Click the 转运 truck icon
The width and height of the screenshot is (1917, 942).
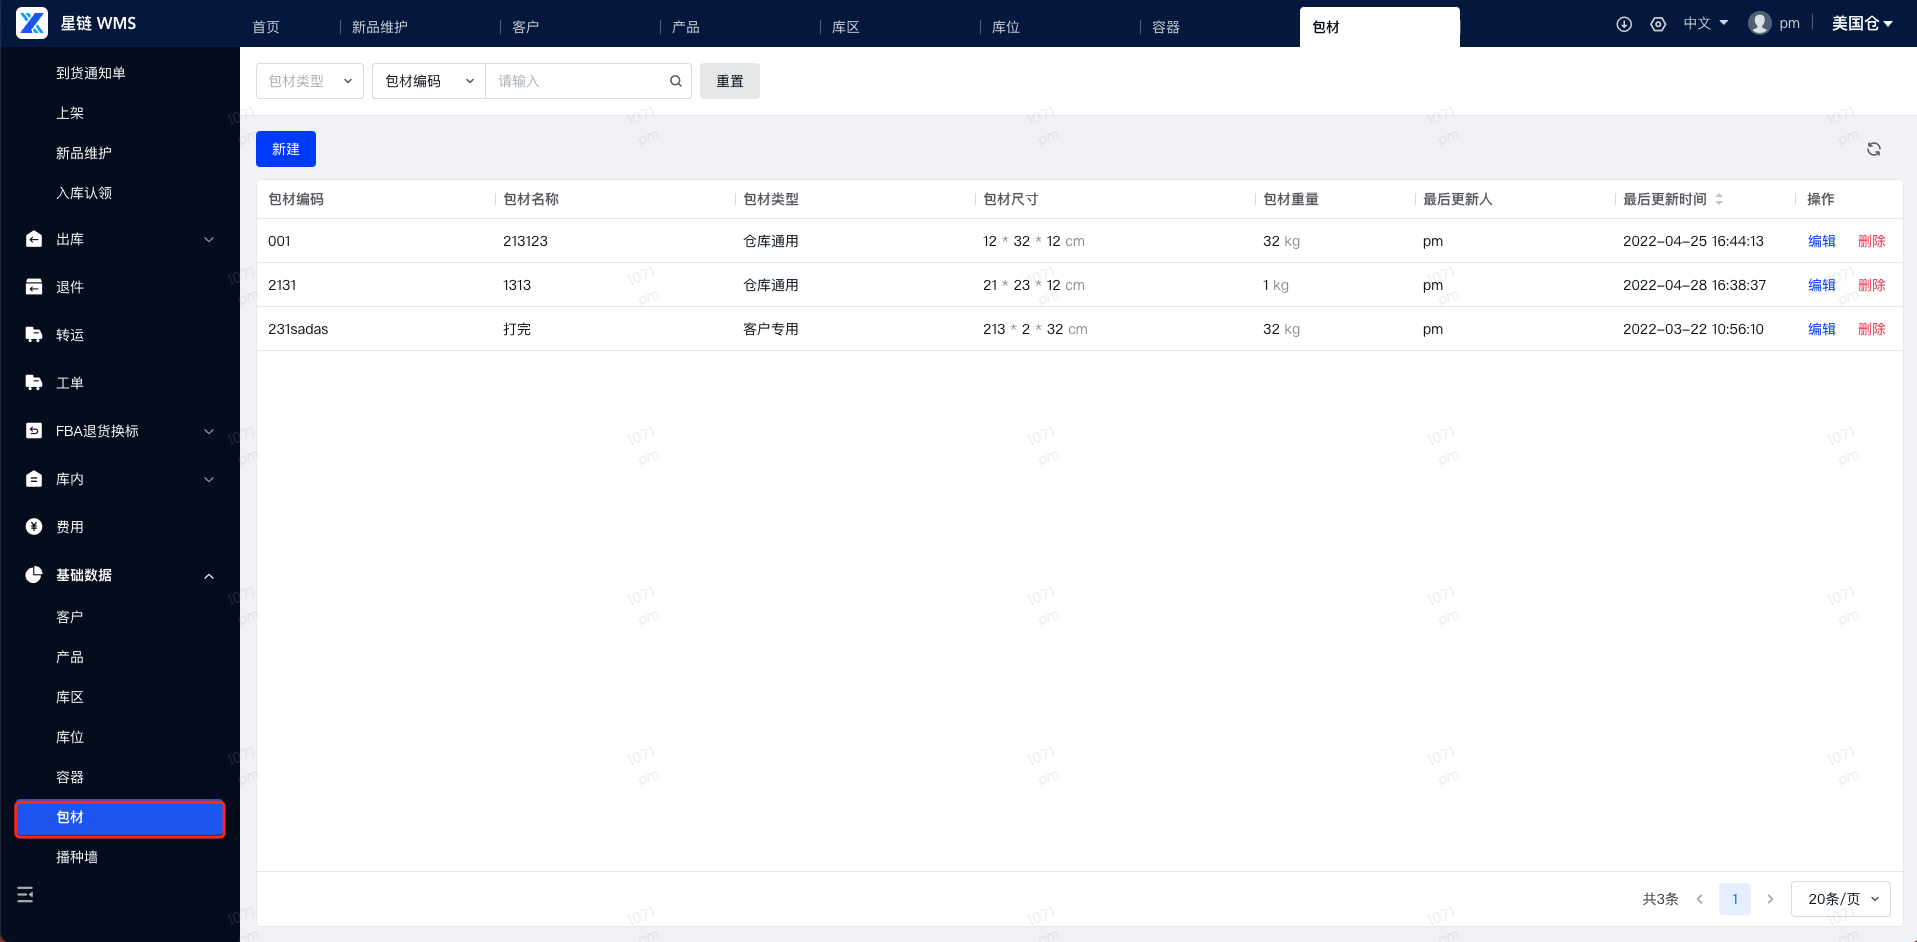[x=34, y=335]
